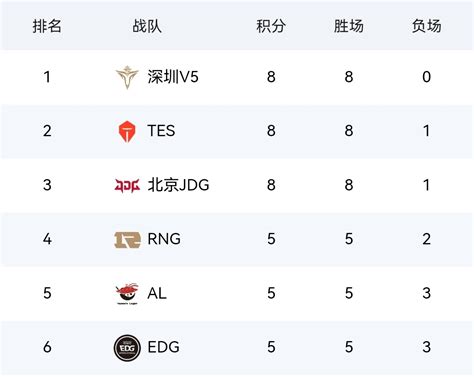The width and height of the screenshot is (474, 377).
Task: Click the 北京JDG team logo
Action: [127, 185]
